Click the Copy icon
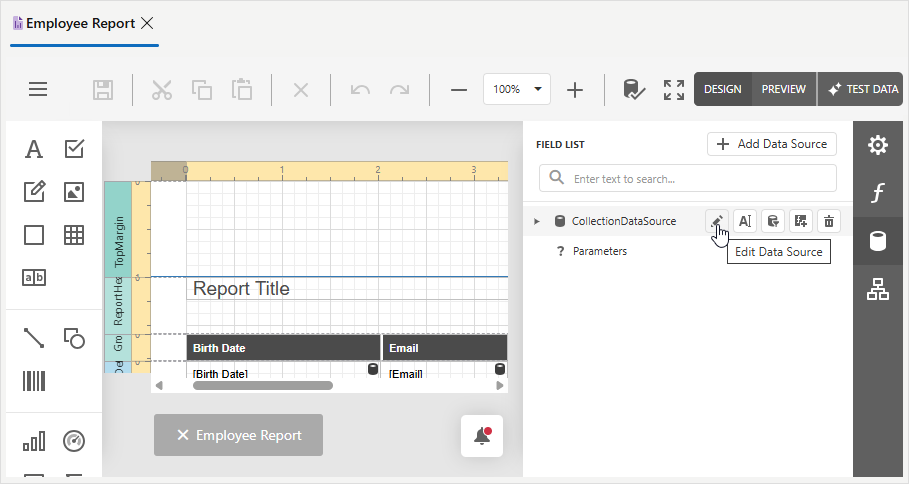This screenshot has height=484, width=909. pyautogui.click(x=202, y=90)
